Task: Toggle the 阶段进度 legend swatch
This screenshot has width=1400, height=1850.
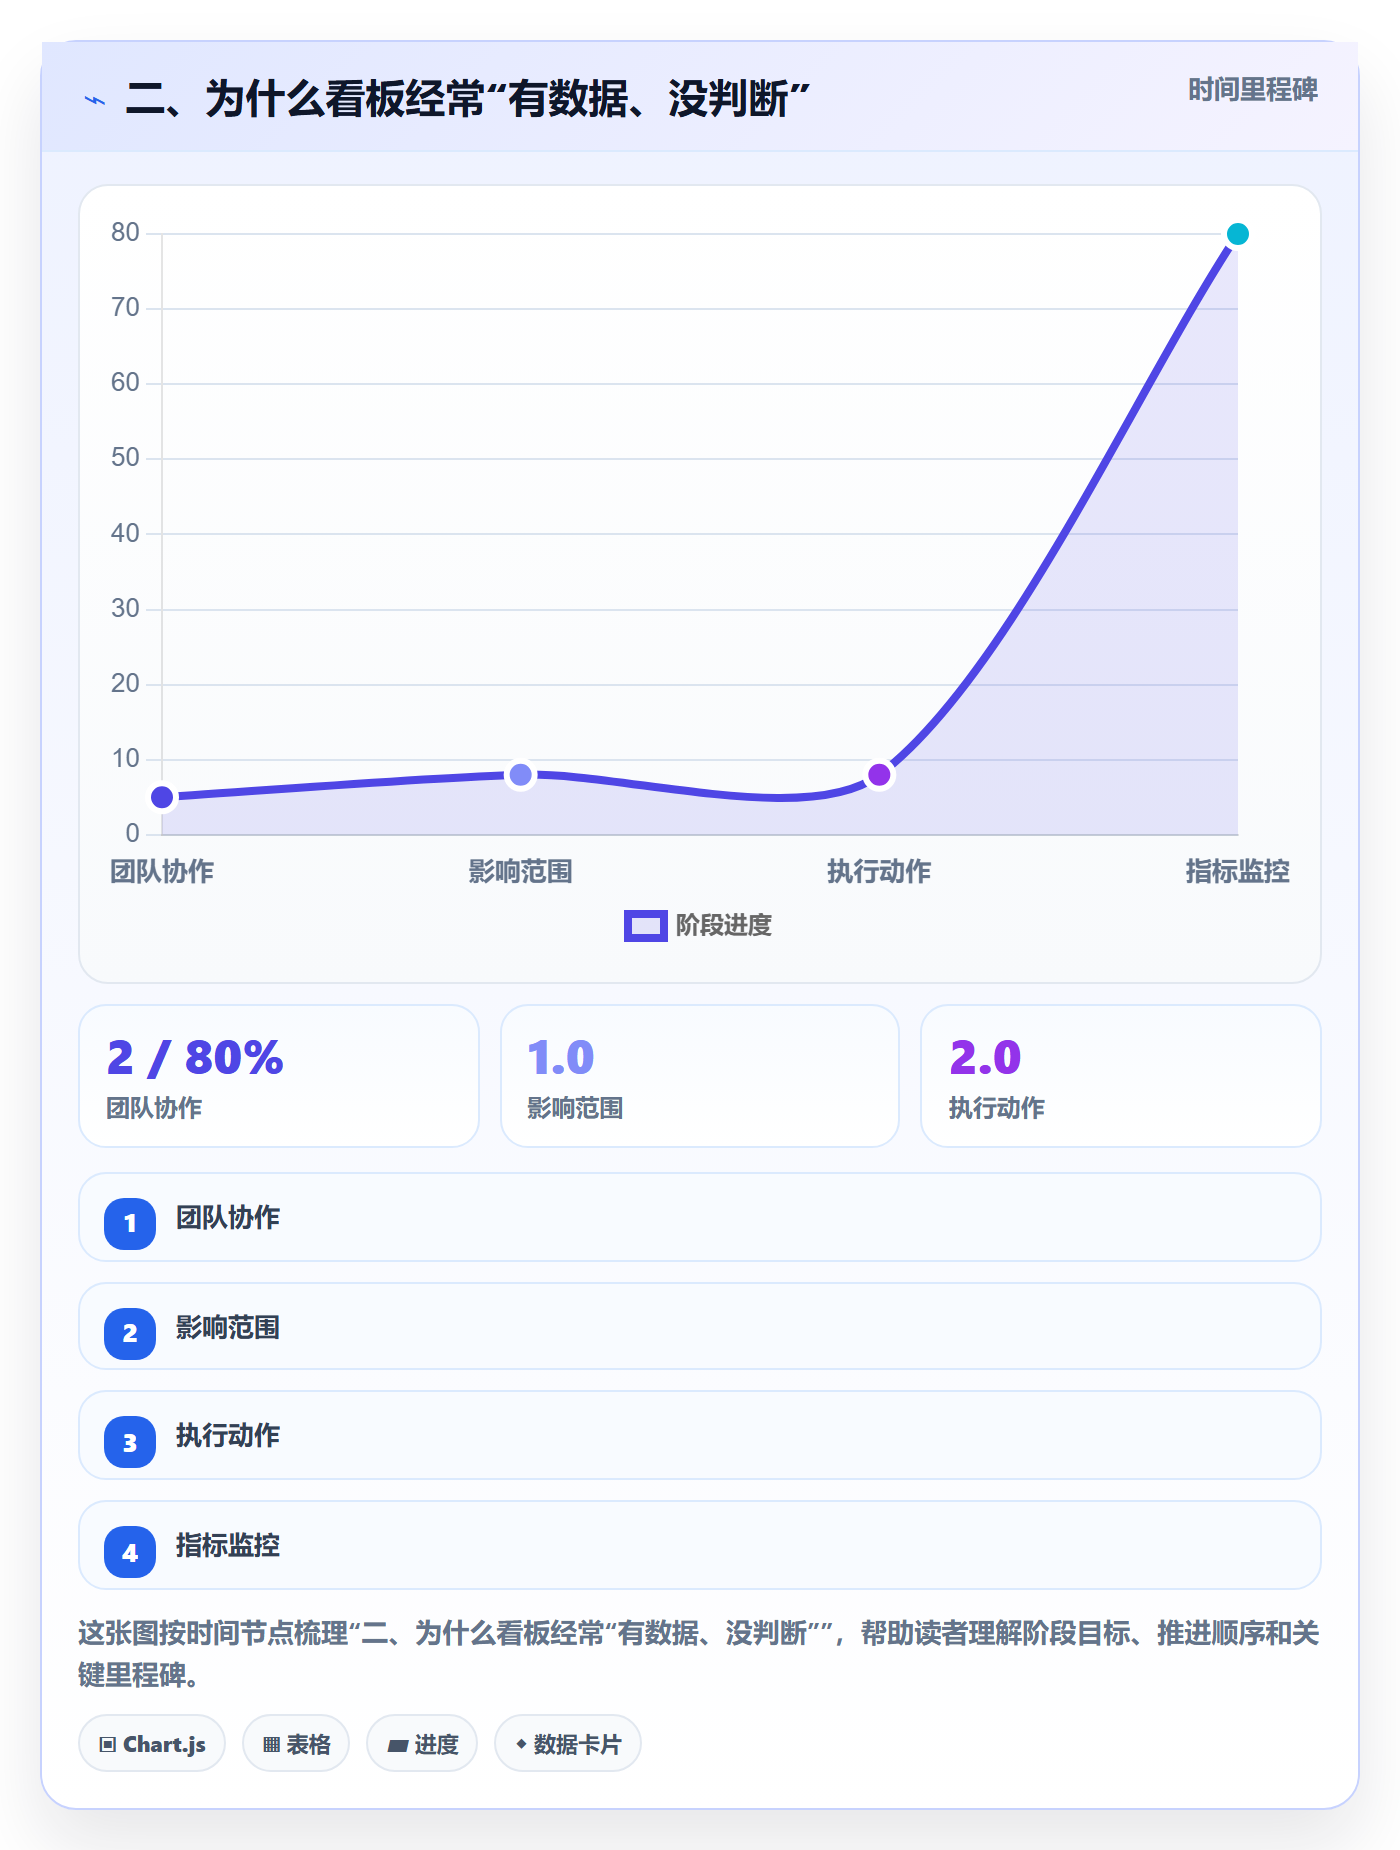Action: 645,926
